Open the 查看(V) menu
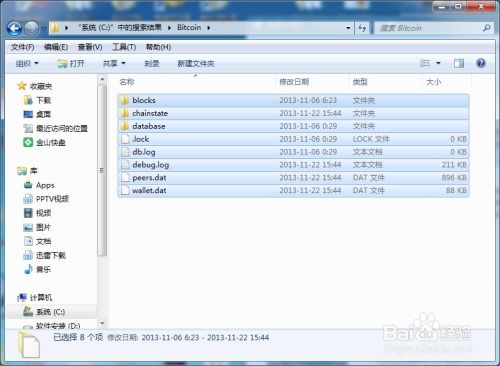Image resolution: width=500 pixels, height=366 pixels. coord(90,47)
